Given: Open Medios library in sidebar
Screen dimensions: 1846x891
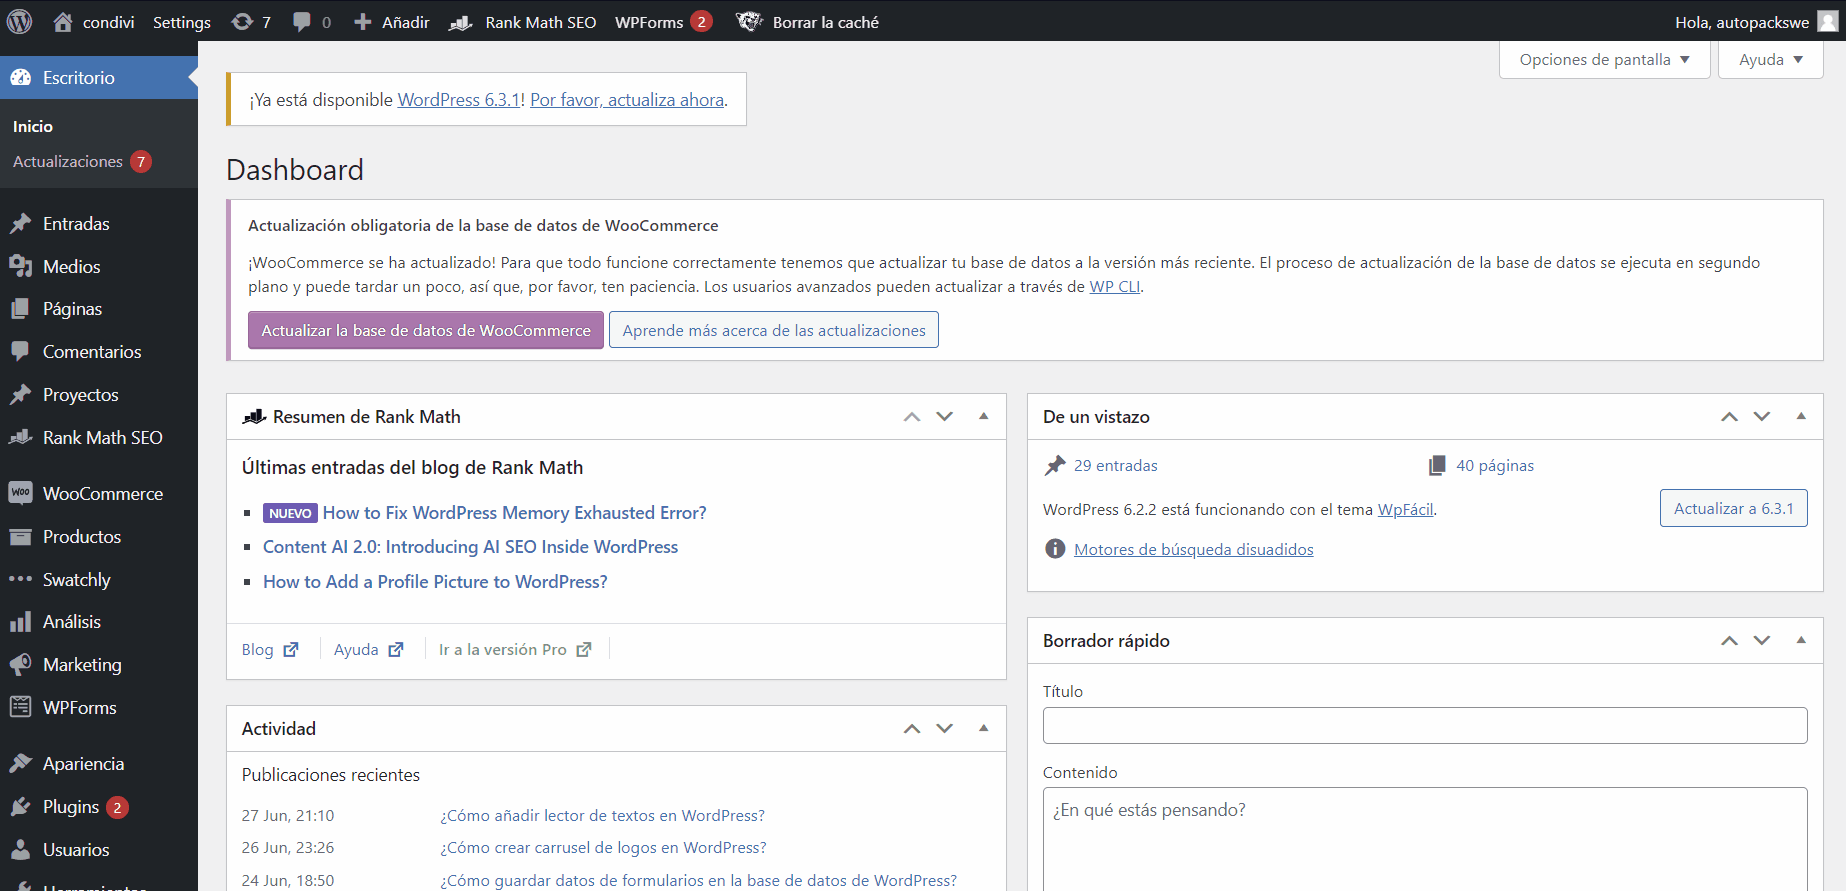Looking at the screenshot, I should coord(71,267).
